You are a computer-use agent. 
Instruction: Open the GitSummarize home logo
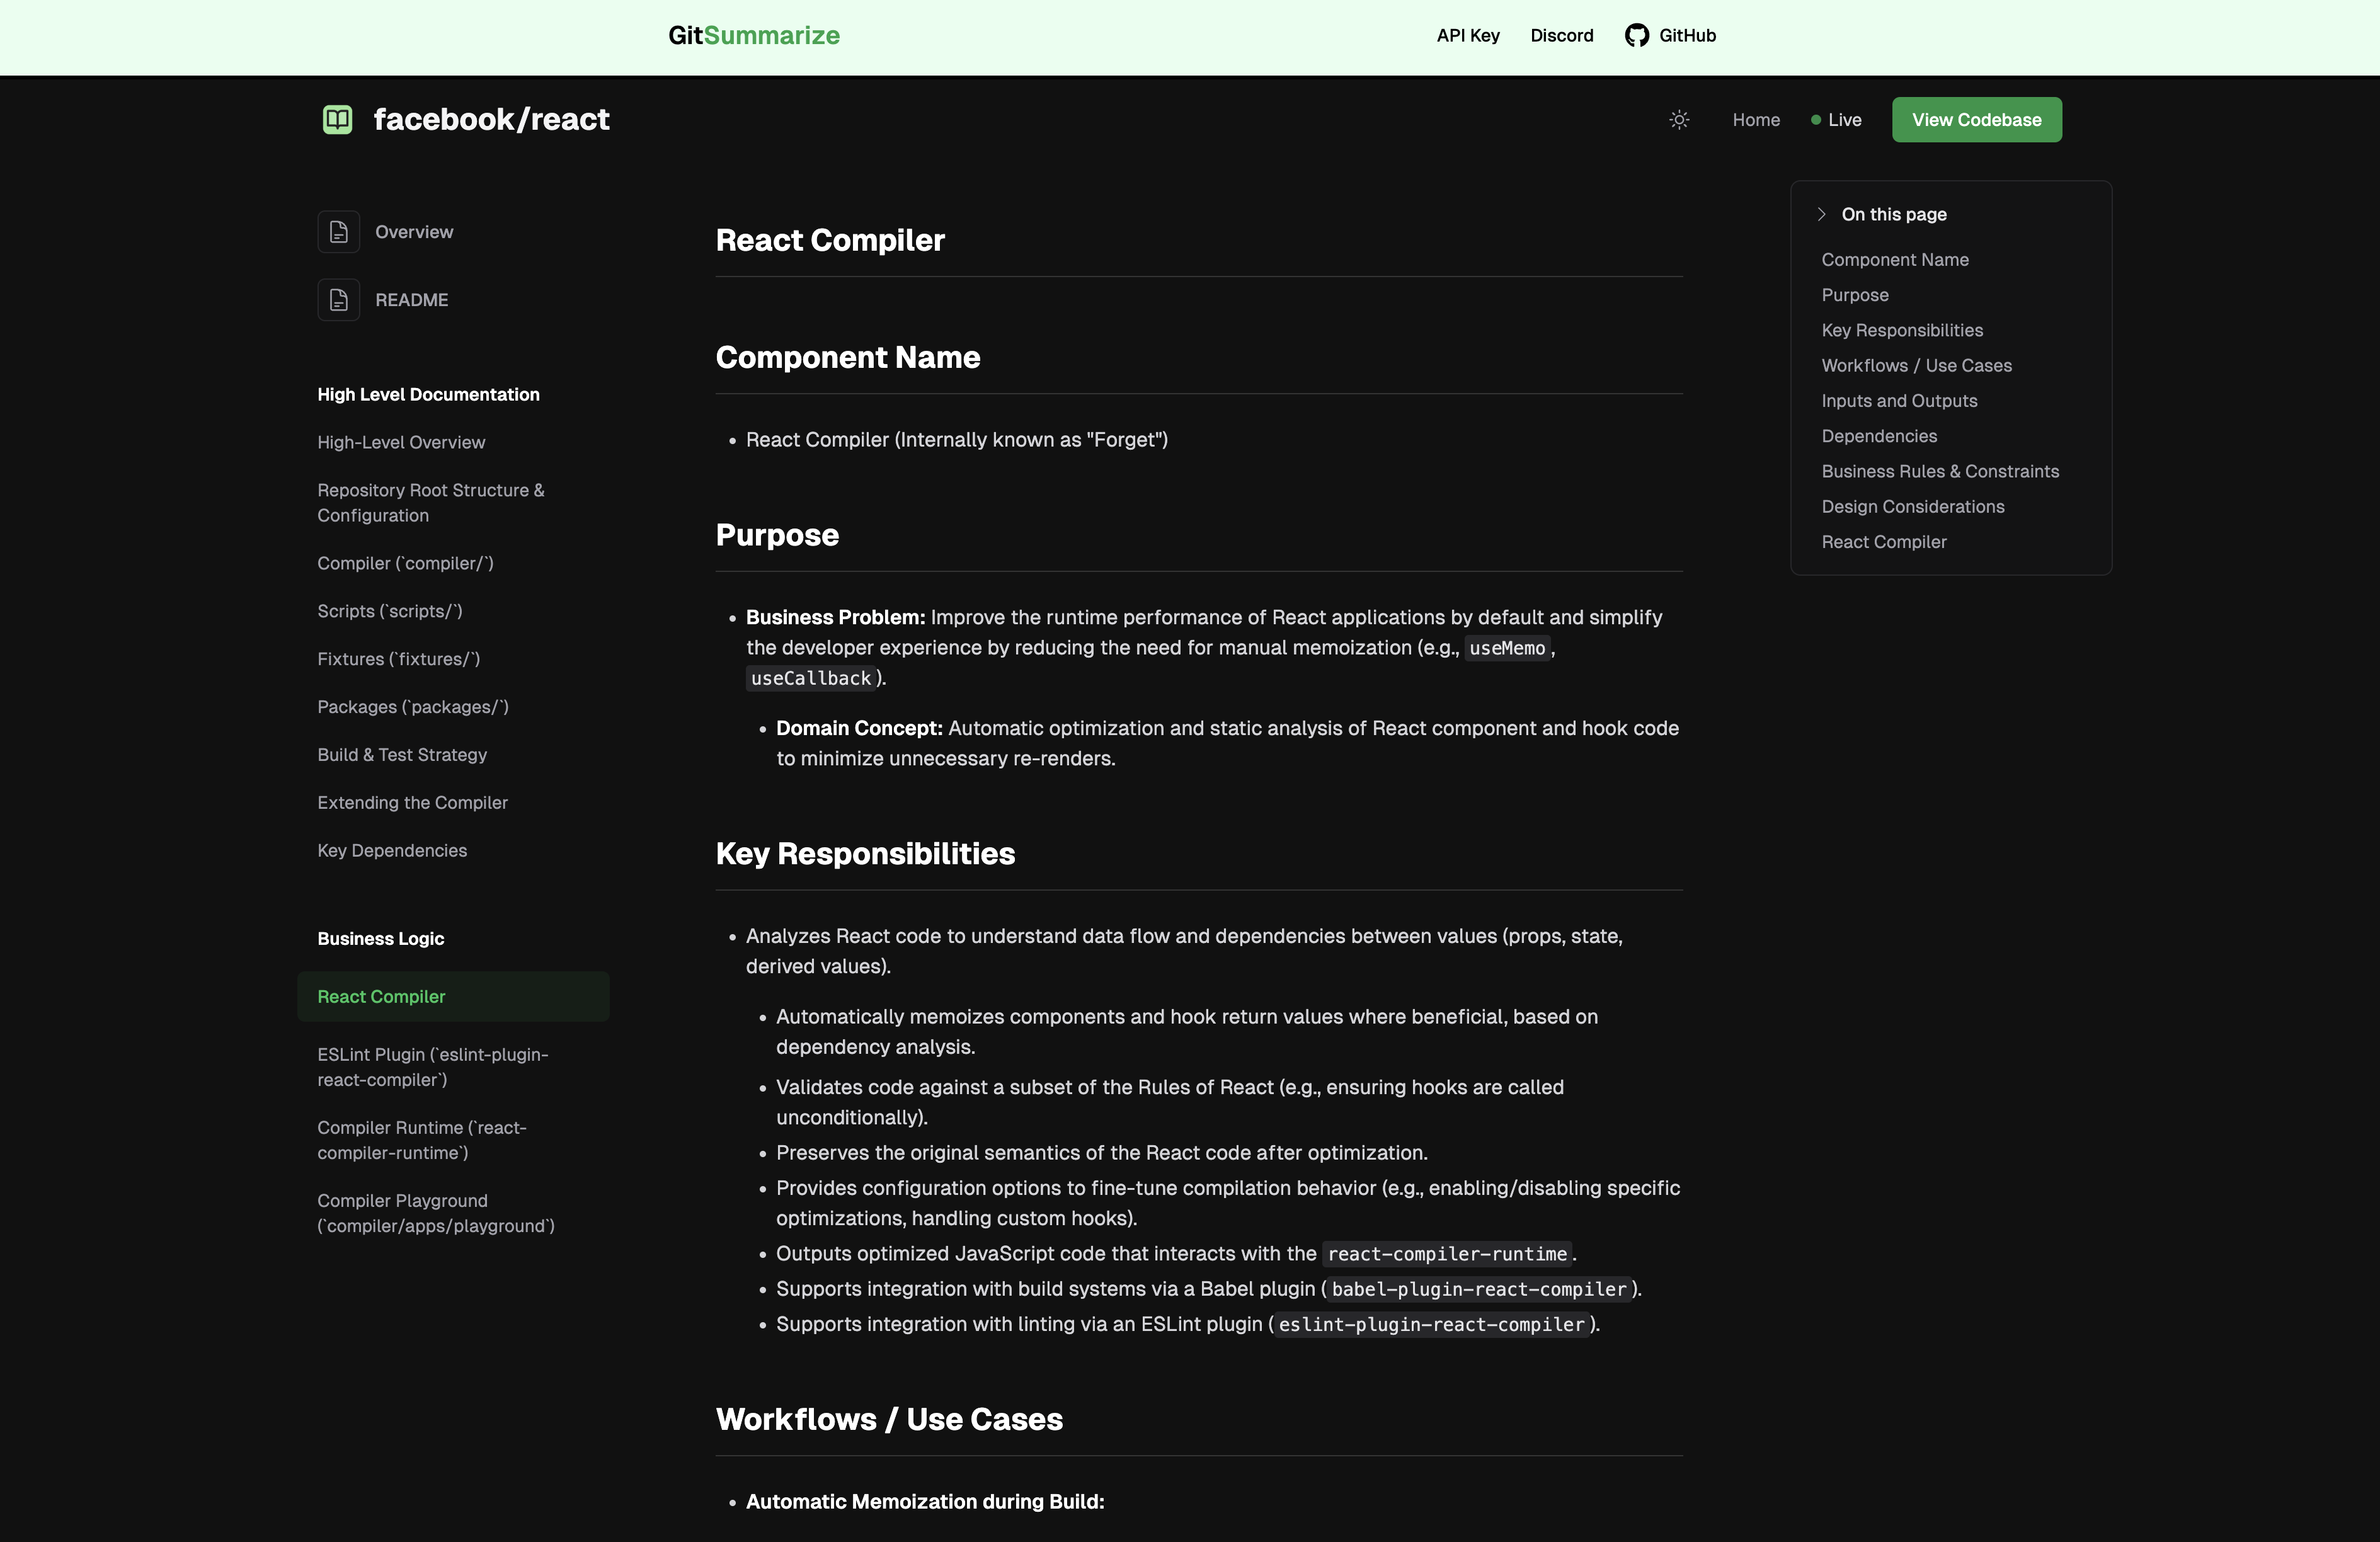coord(754,36)
